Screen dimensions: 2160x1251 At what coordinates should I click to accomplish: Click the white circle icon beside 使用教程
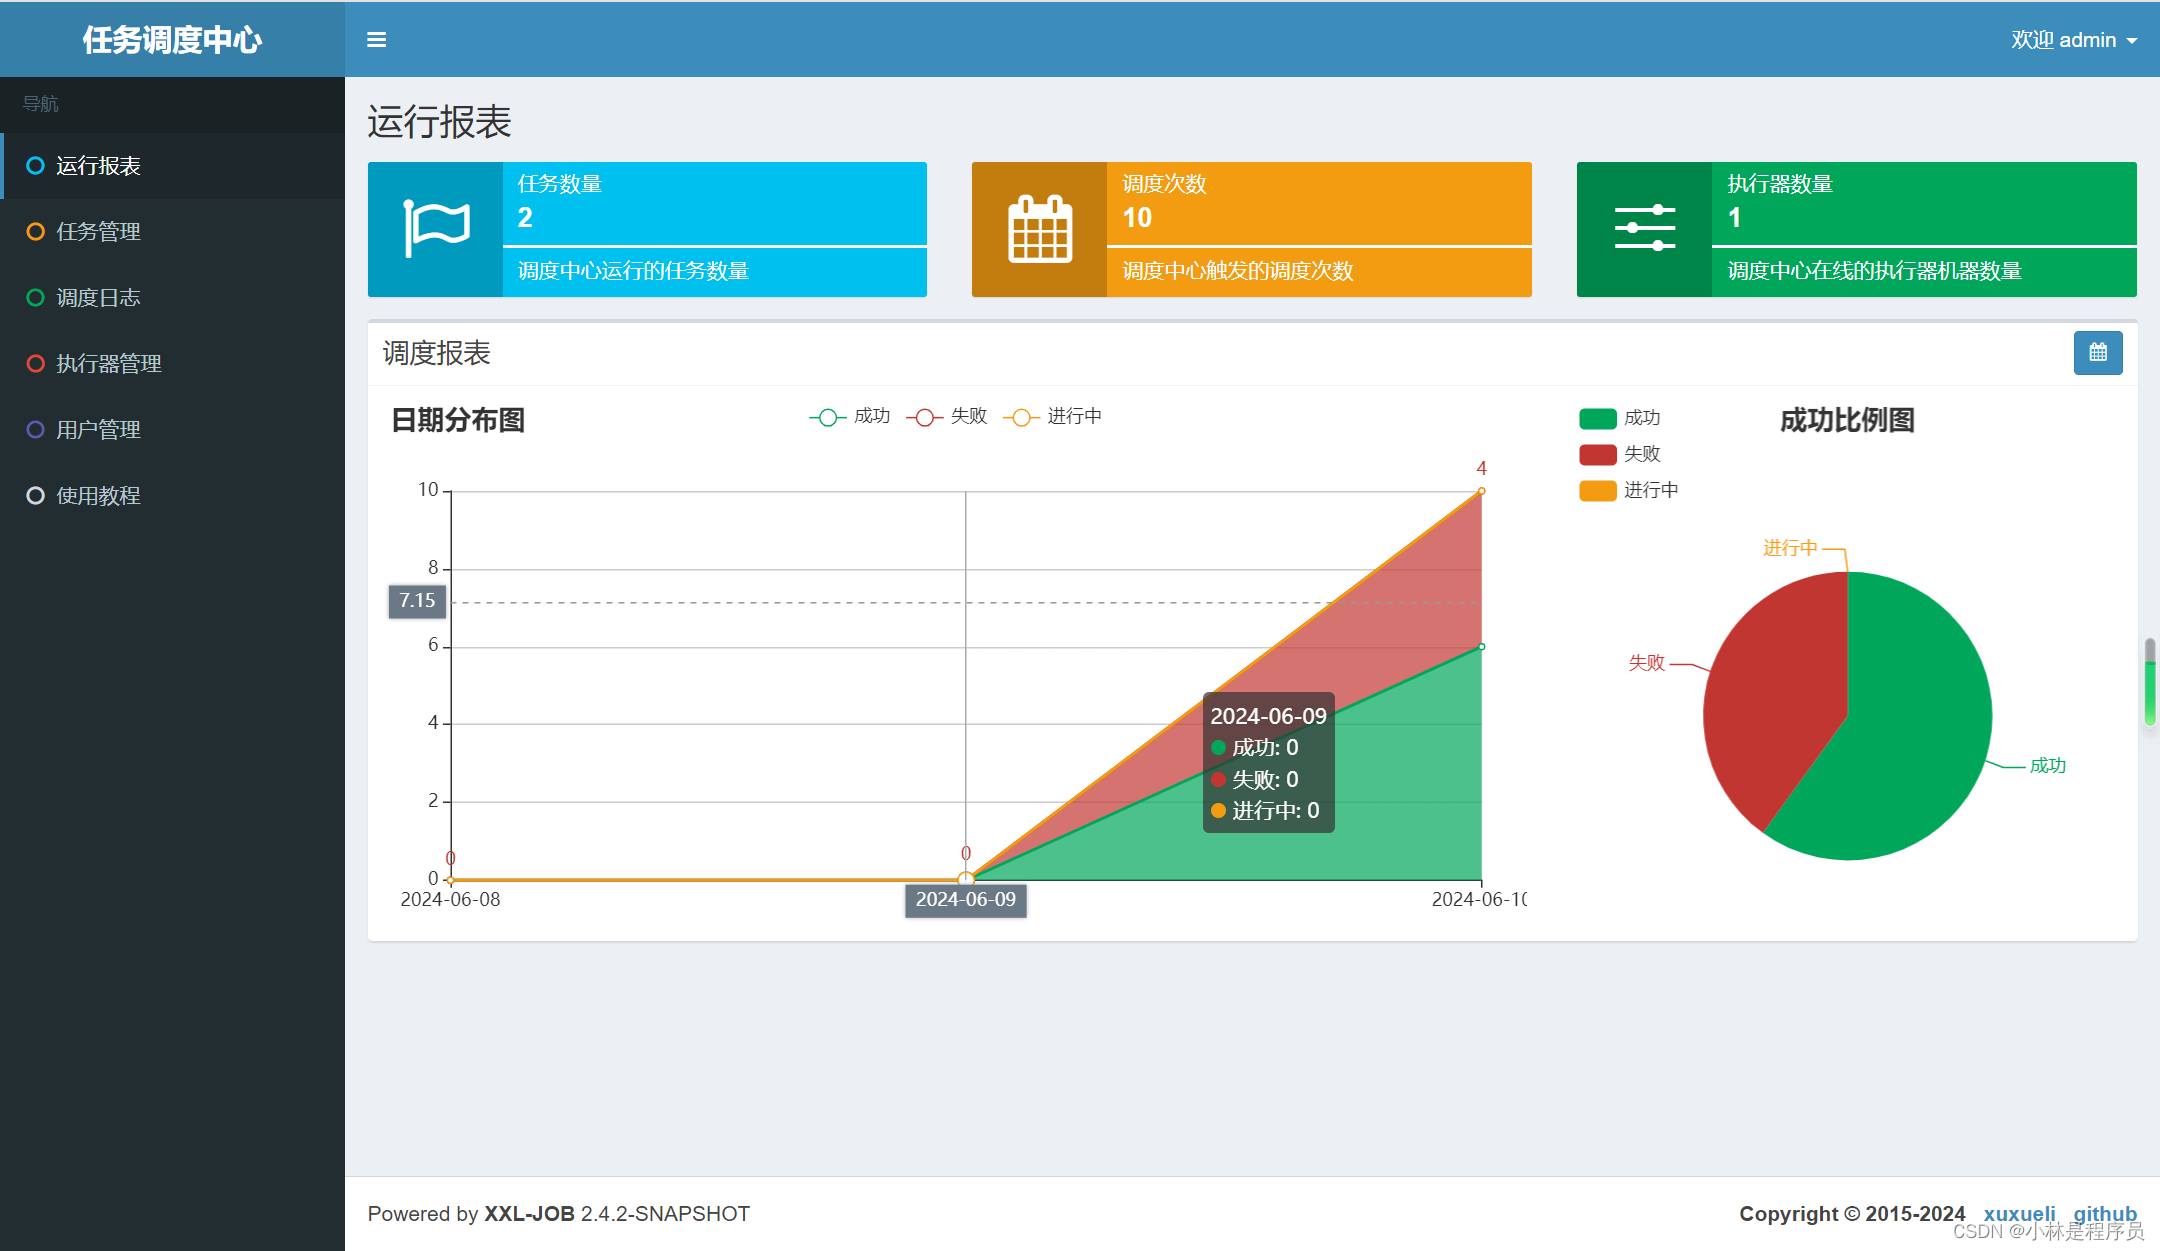tap(35, 496)
